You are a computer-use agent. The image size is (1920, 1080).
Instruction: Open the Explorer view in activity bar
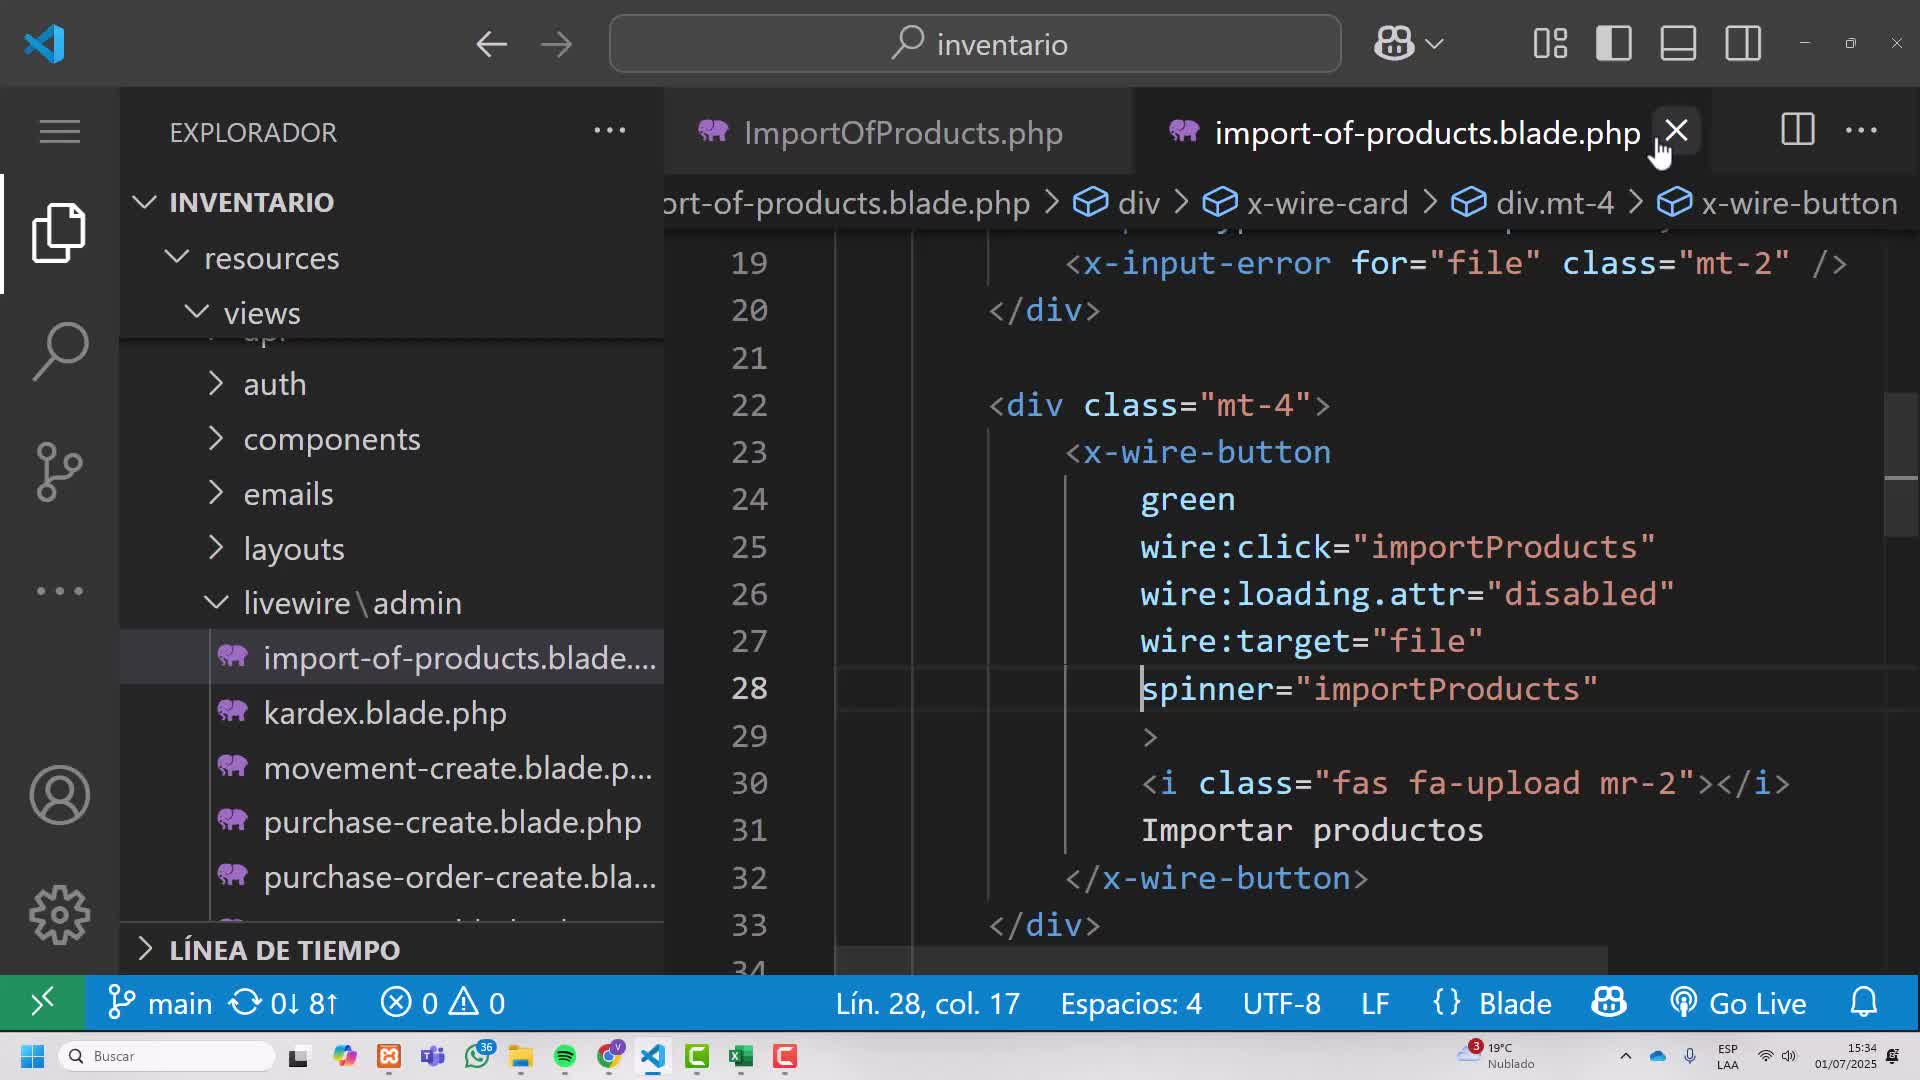(x=59, y=232)
